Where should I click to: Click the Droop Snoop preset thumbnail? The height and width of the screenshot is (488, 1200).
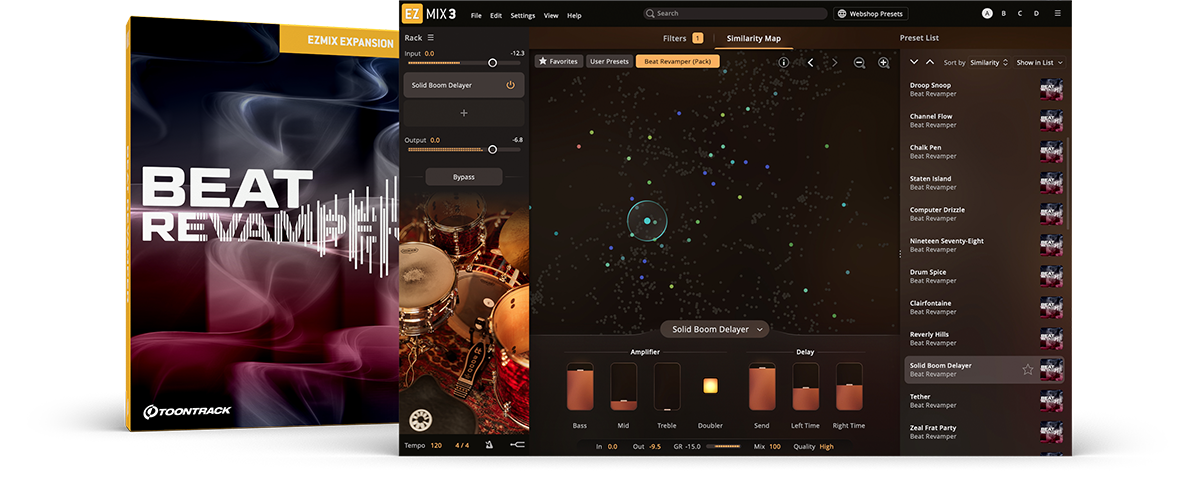click(1051, 90)
